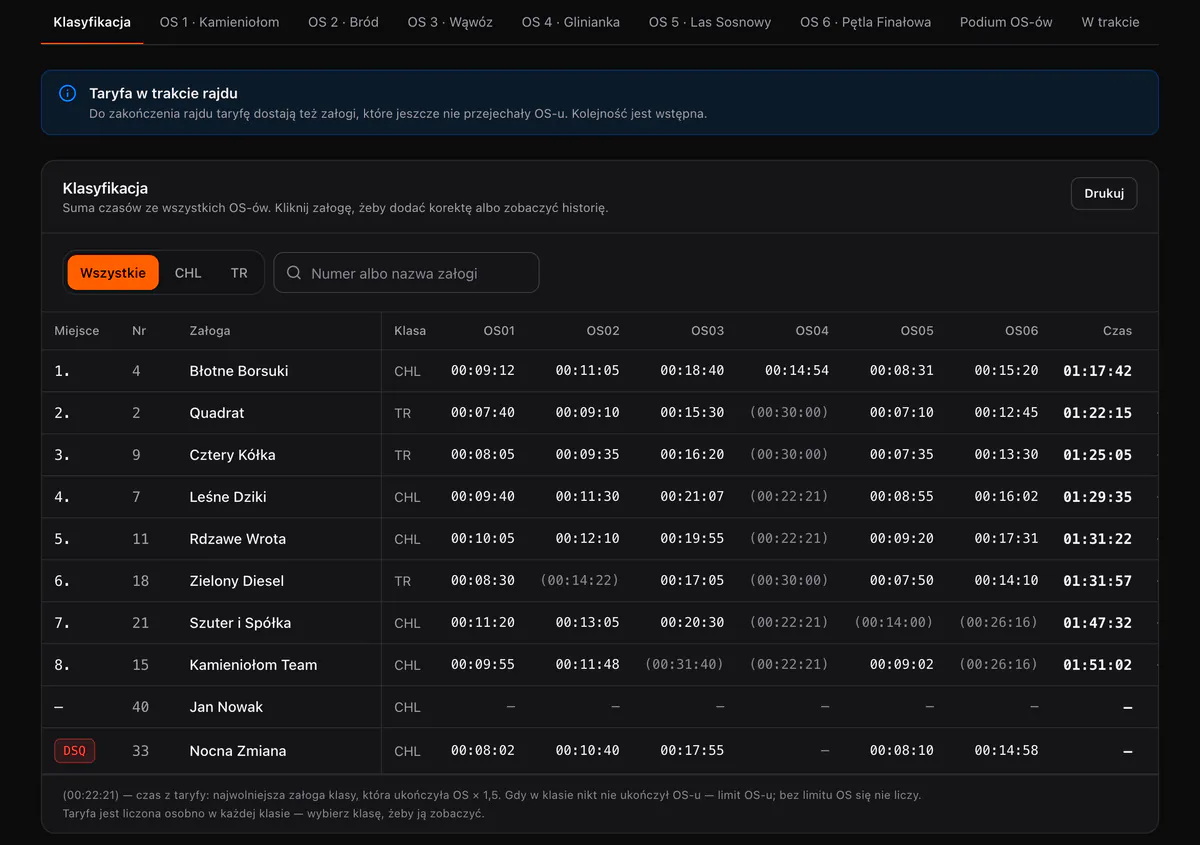Select the Wszystkie class filter
This screenshot has height=845, width=1200.
[x=113, y=272]
